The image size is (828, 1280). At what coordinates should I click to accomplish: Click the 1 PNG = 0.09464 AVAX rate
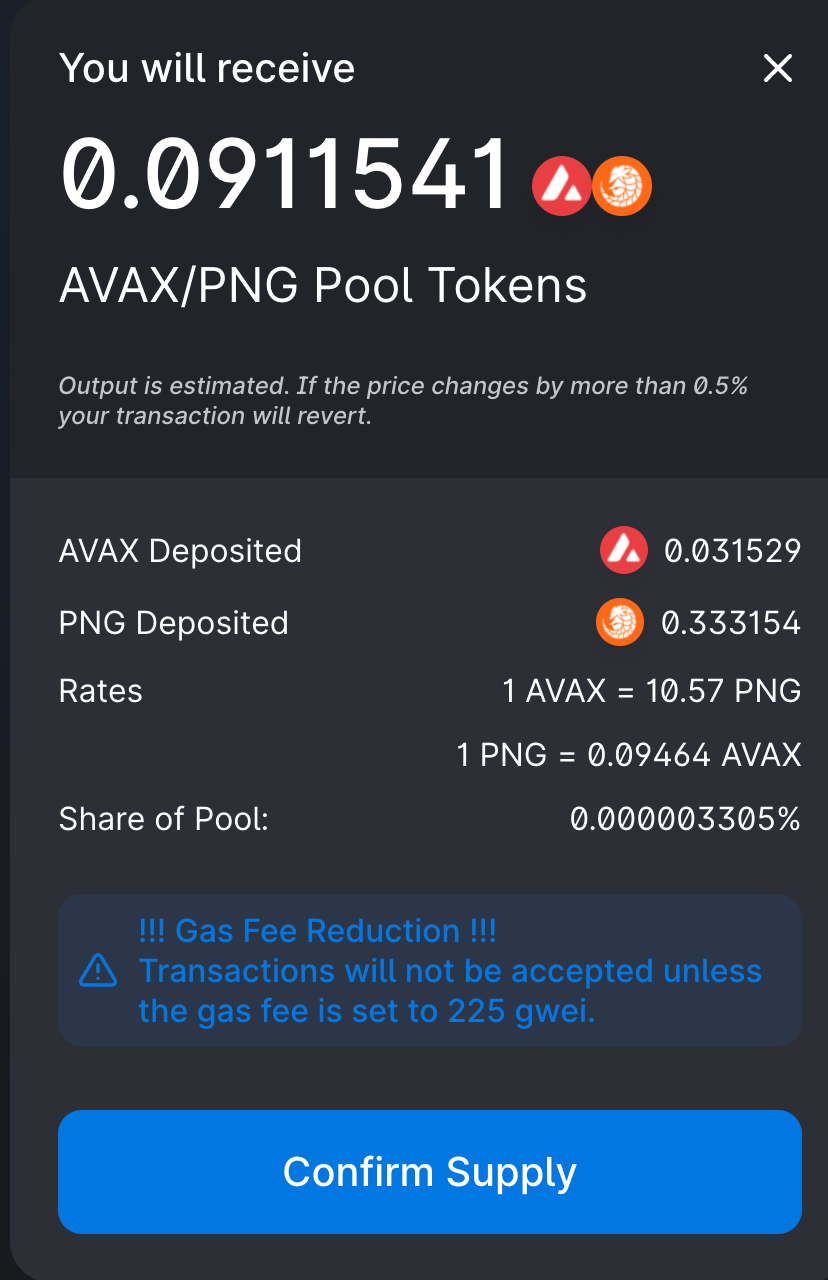tap(629, 755)
